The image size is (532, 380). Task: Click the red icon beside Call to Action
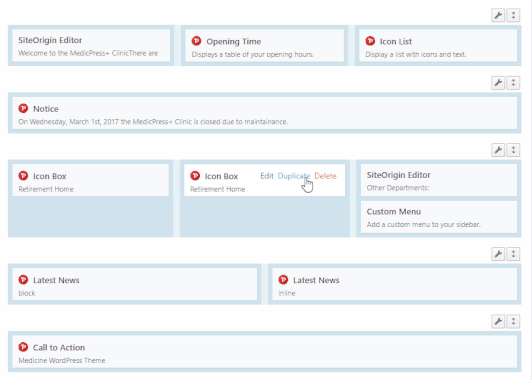pyautogui.click(x=23, y=347)
